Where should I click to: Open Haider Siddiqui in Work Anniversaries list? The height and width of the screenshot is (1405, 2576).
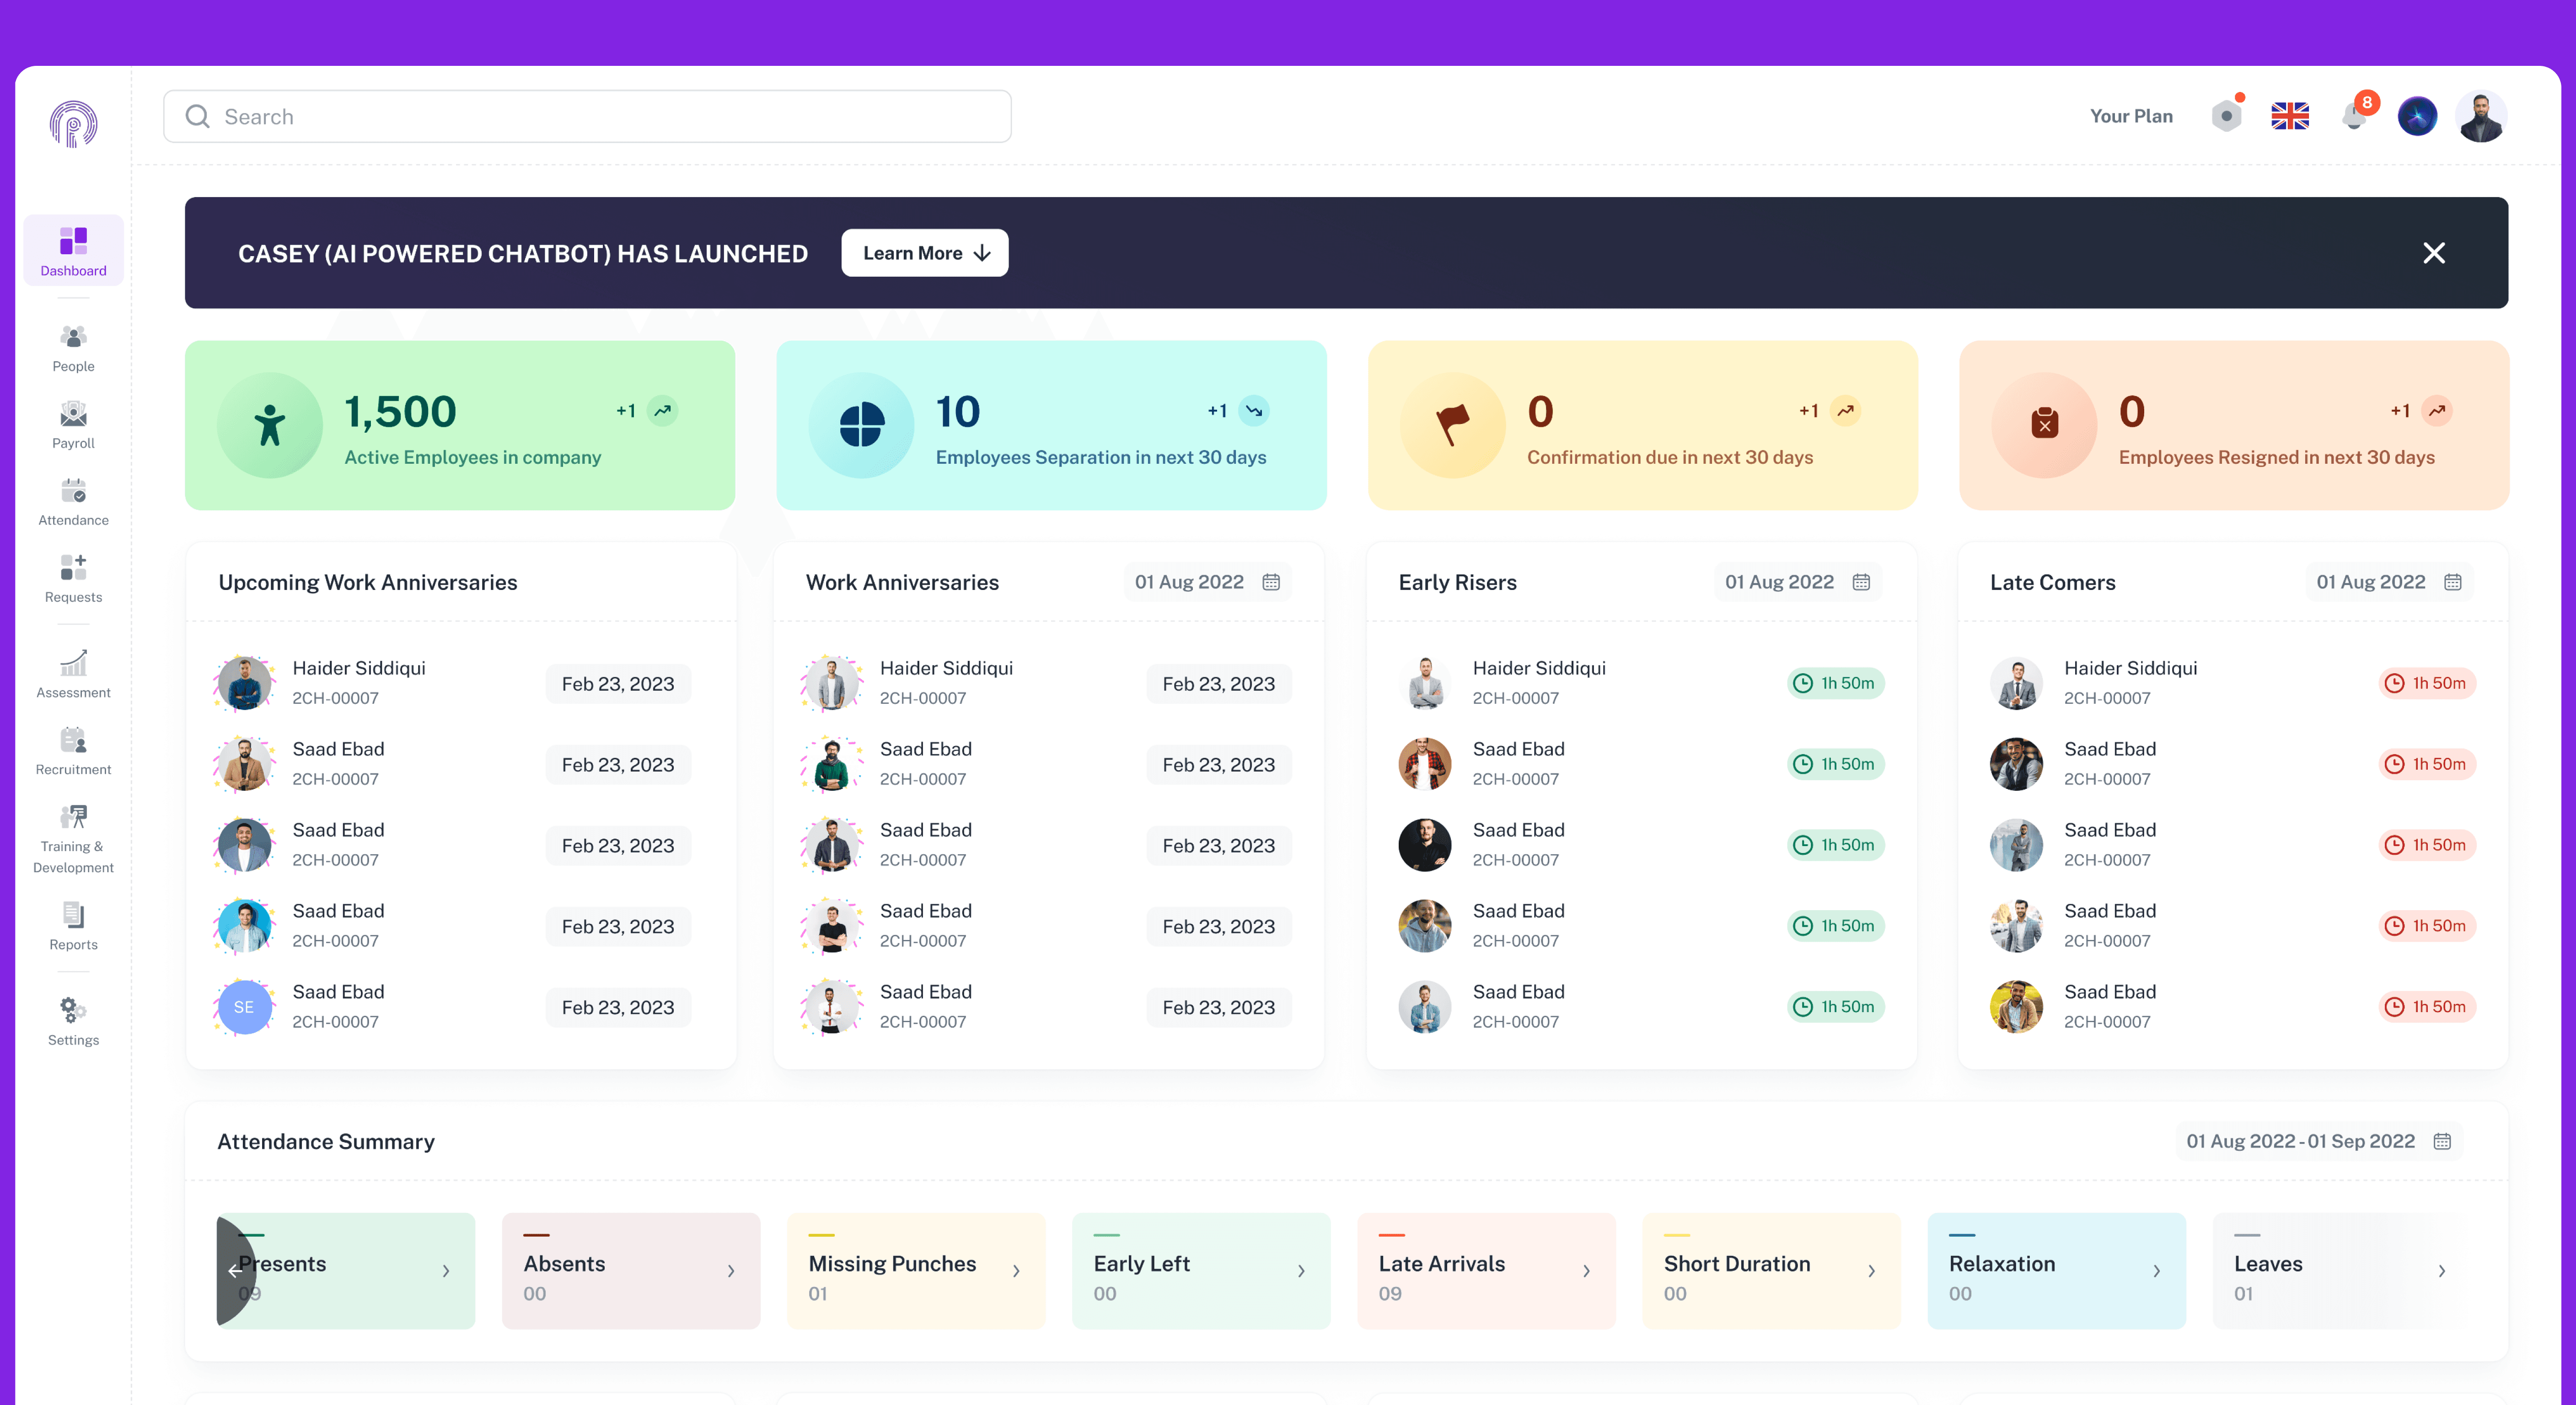pyautogui.click(x=946, y=668)
